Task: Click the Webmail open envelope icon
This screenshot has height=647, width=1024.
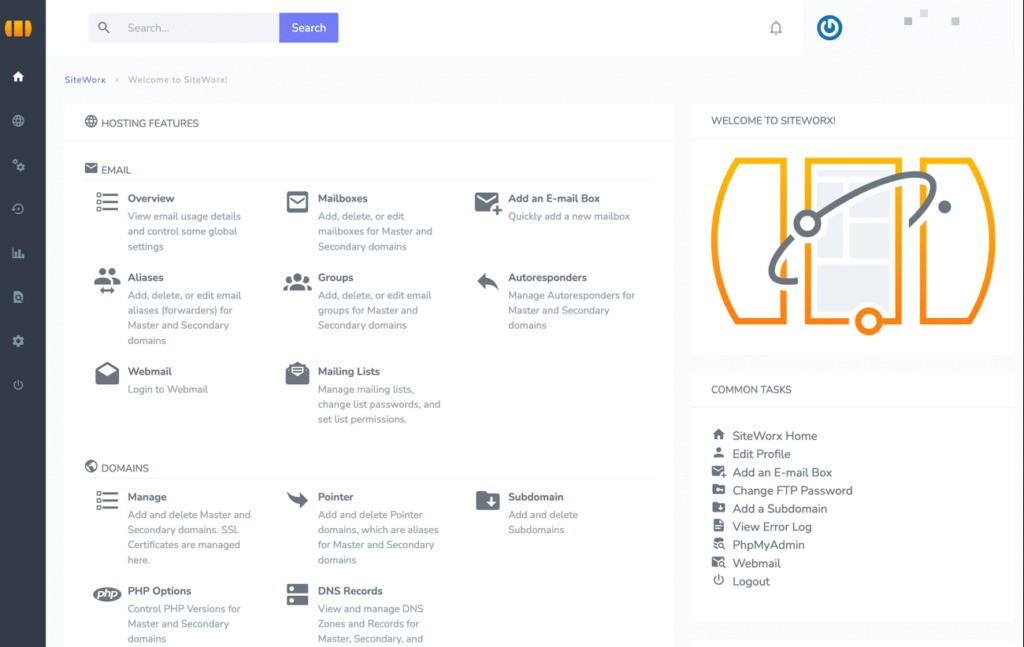Action: tap(107, 373)
